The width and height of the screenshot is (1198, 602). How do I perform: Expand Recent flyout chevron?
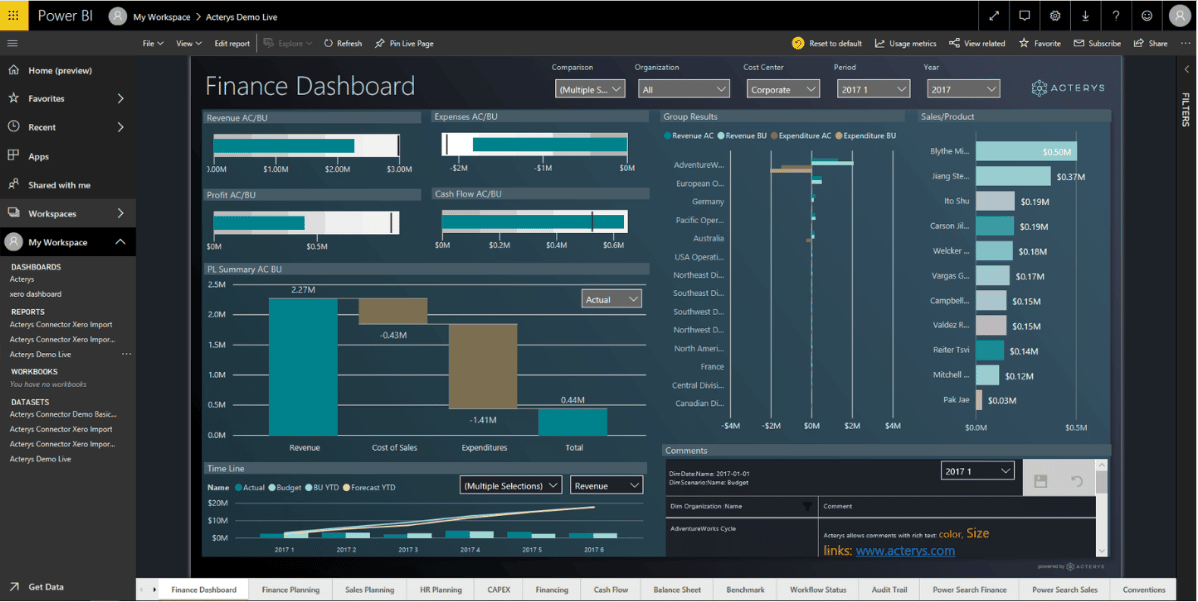[x=121, y=127]
